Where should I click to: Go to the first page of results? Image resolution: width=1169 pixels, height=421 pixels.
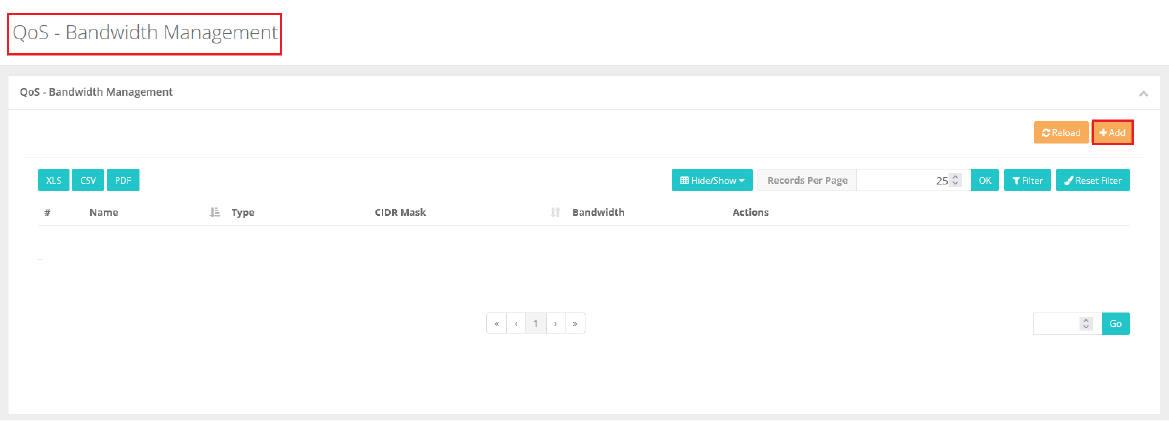pyautogui.click(x=496, y=324)
